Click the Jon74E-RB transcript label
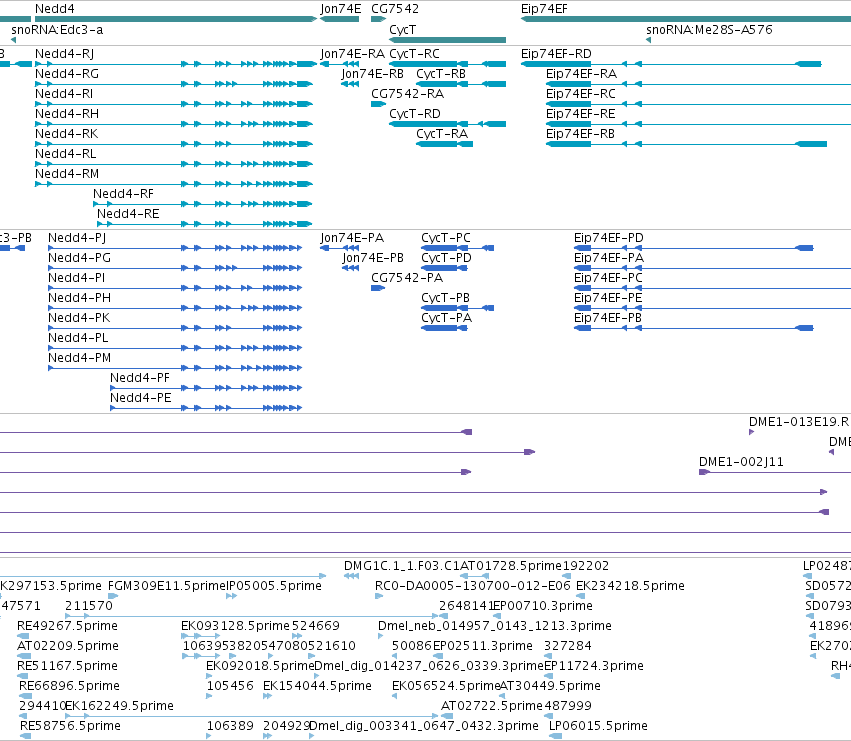The image size is (851, 741). coord(373,74)
